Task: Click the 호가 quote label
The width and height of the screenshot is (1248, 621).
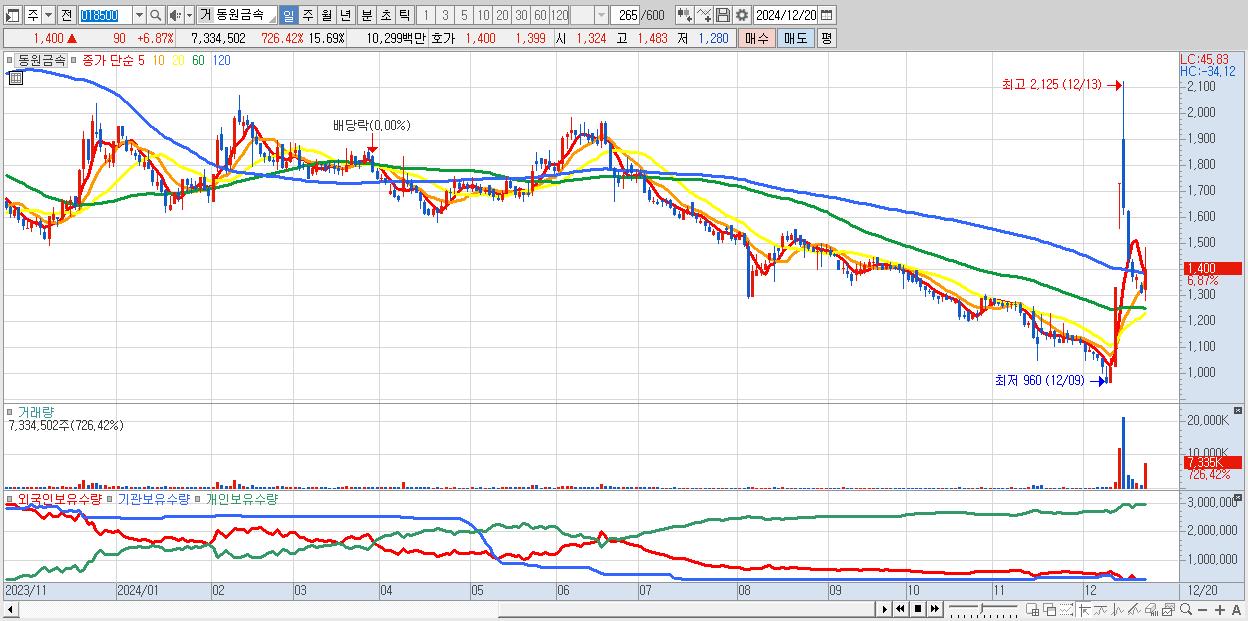Action: [x=443, y=38]
